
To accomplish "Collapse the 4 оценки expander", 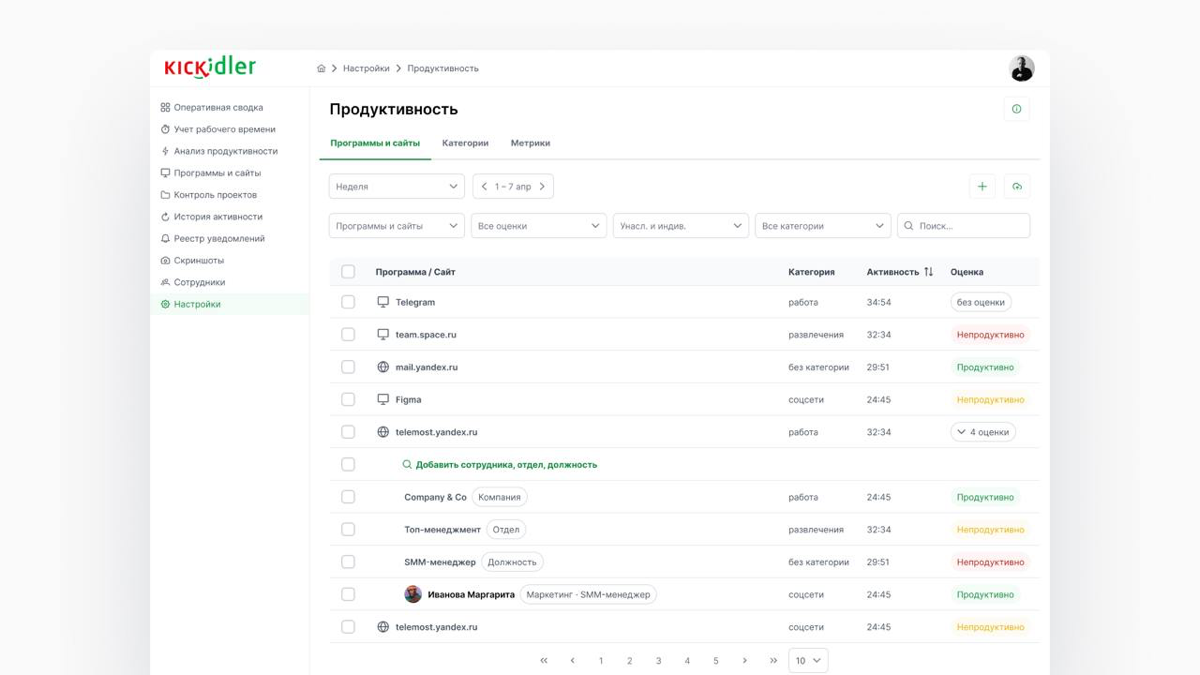I will click(x=983, y=432).
